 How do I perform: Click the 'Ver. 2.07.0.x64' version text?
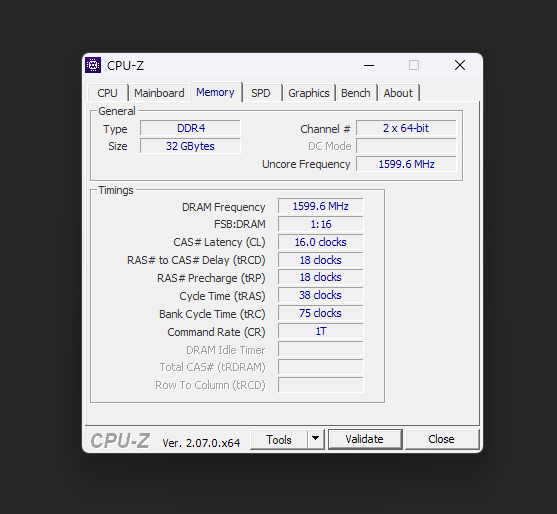(x=201, y=443)
